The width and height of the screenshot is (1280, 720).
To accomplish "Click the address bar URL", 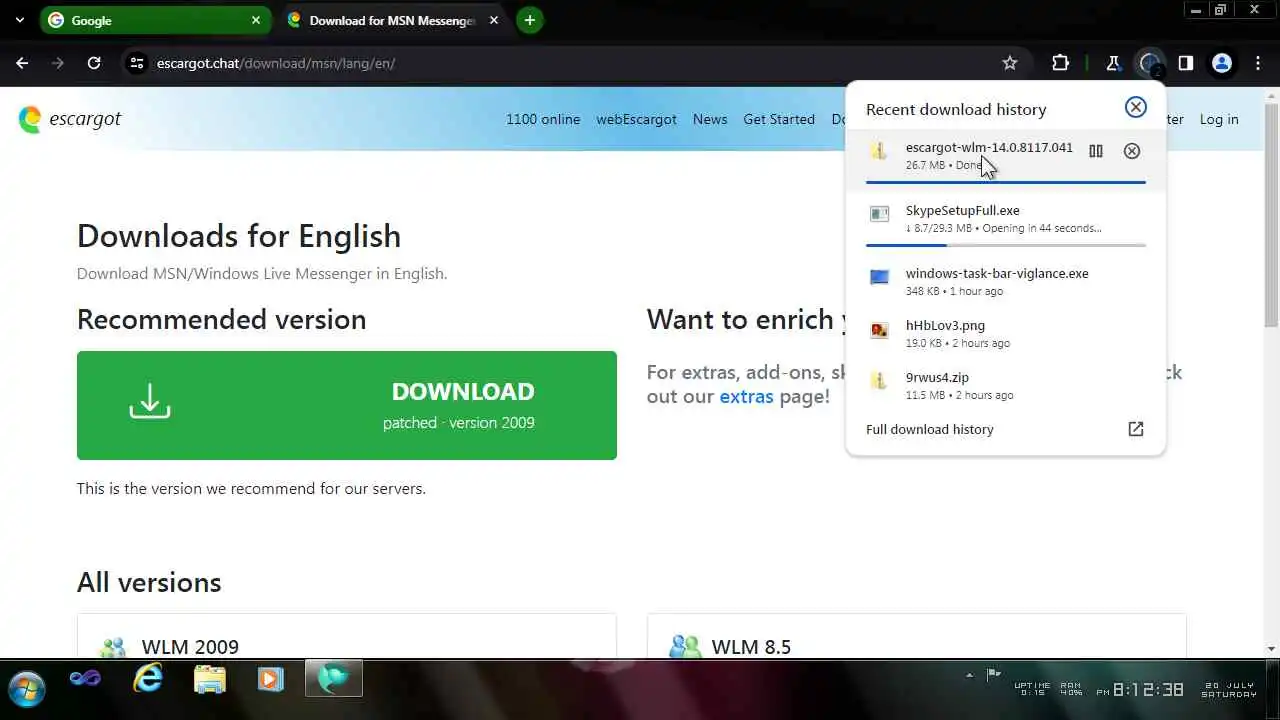I will (276, 63).
